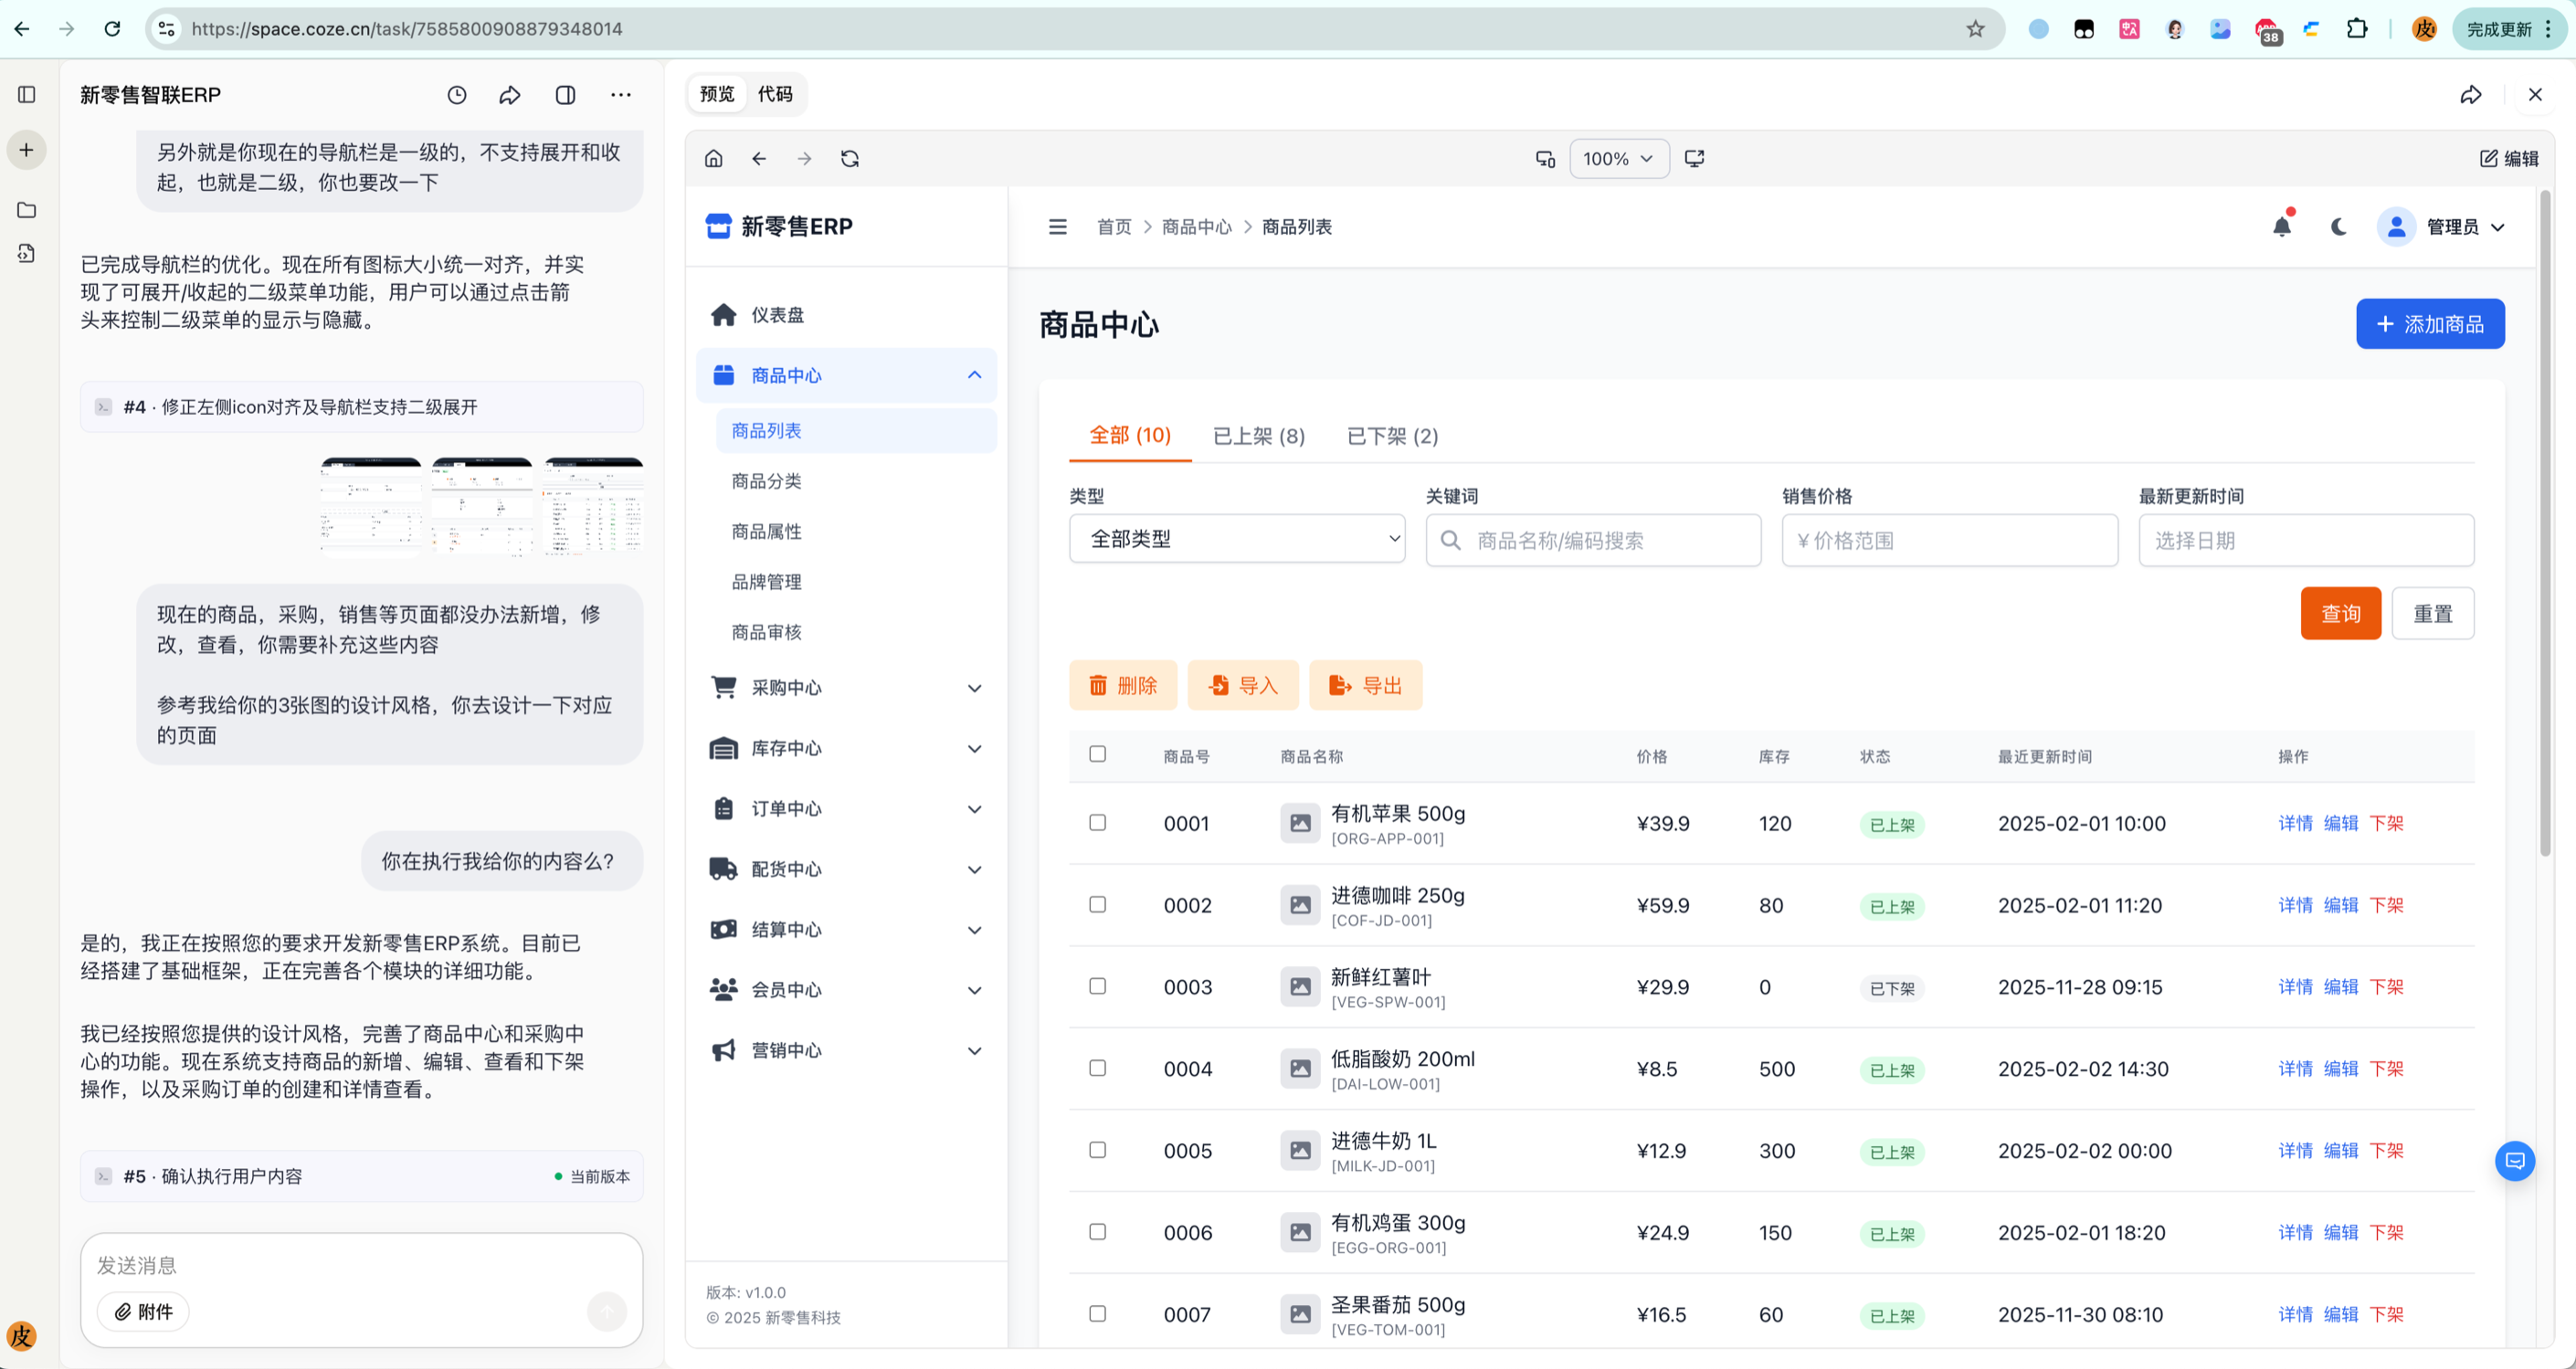Click the preview home icon

click(x=713, y=159)
